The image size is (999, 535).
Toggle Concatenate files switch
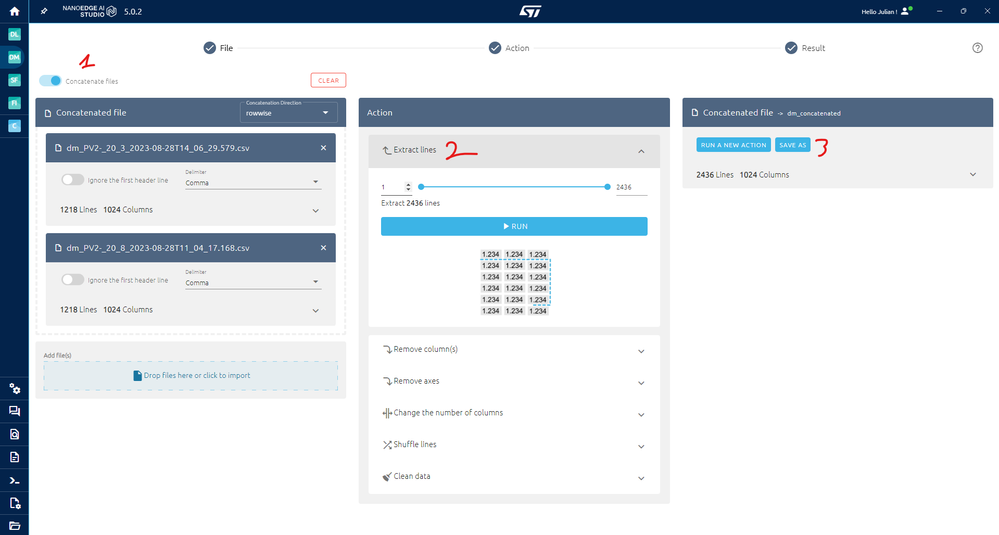coord(50,81)
